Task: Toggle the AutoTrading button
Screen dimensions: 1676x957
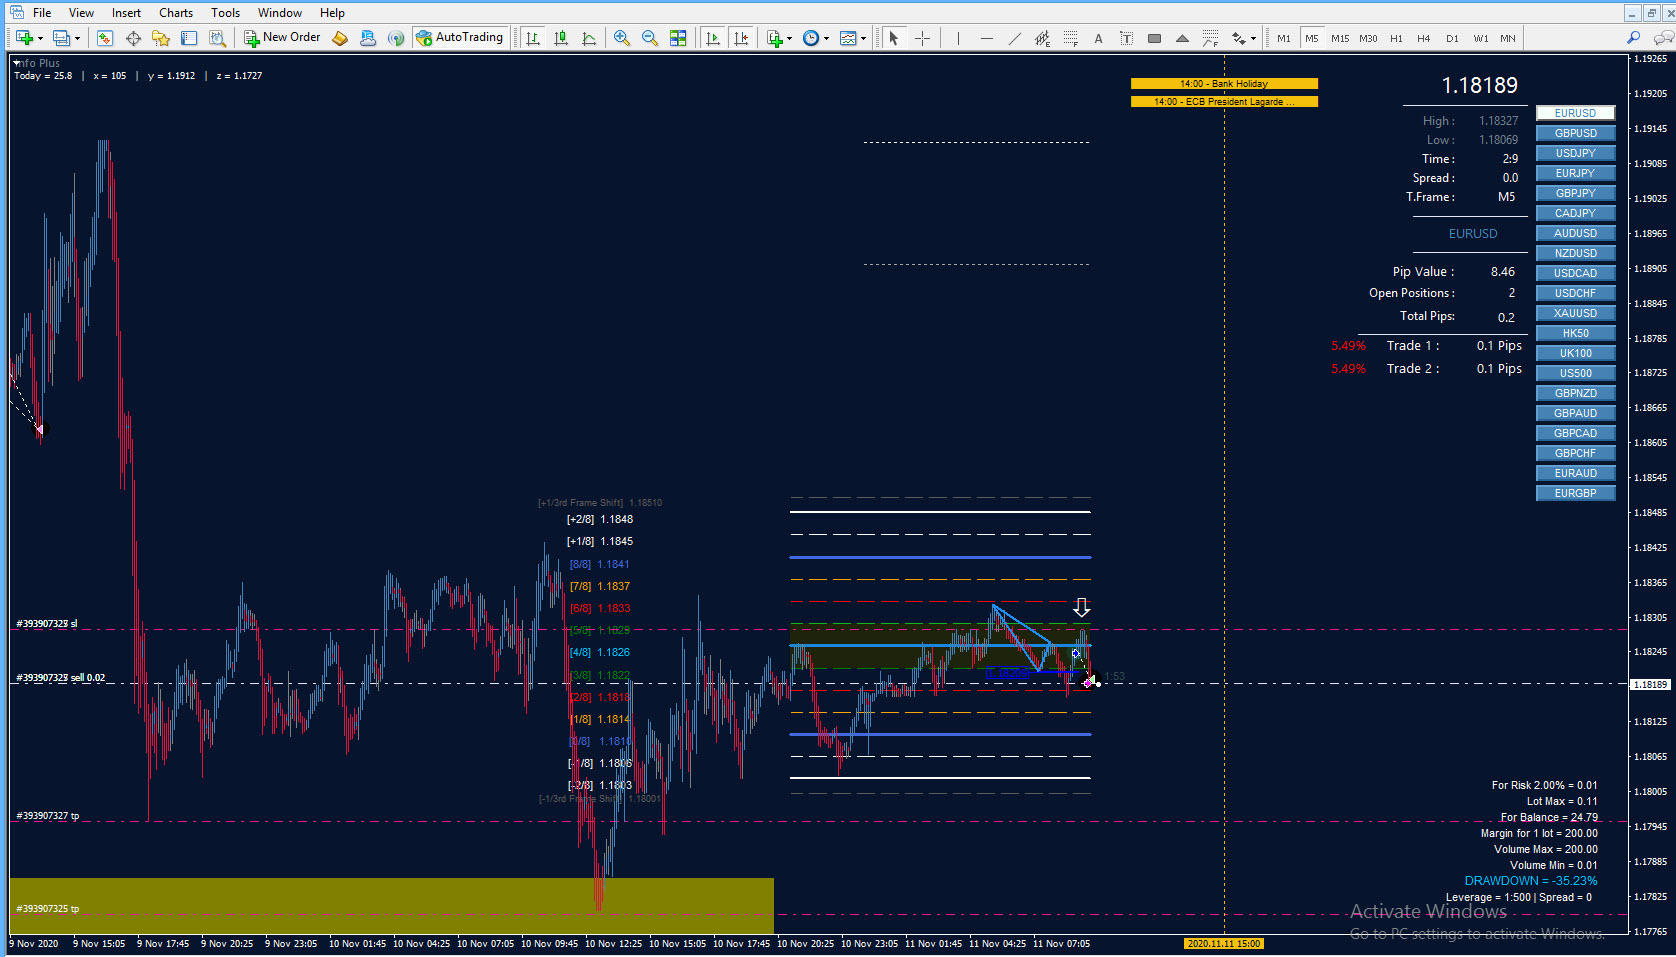Action: [459, 38]
